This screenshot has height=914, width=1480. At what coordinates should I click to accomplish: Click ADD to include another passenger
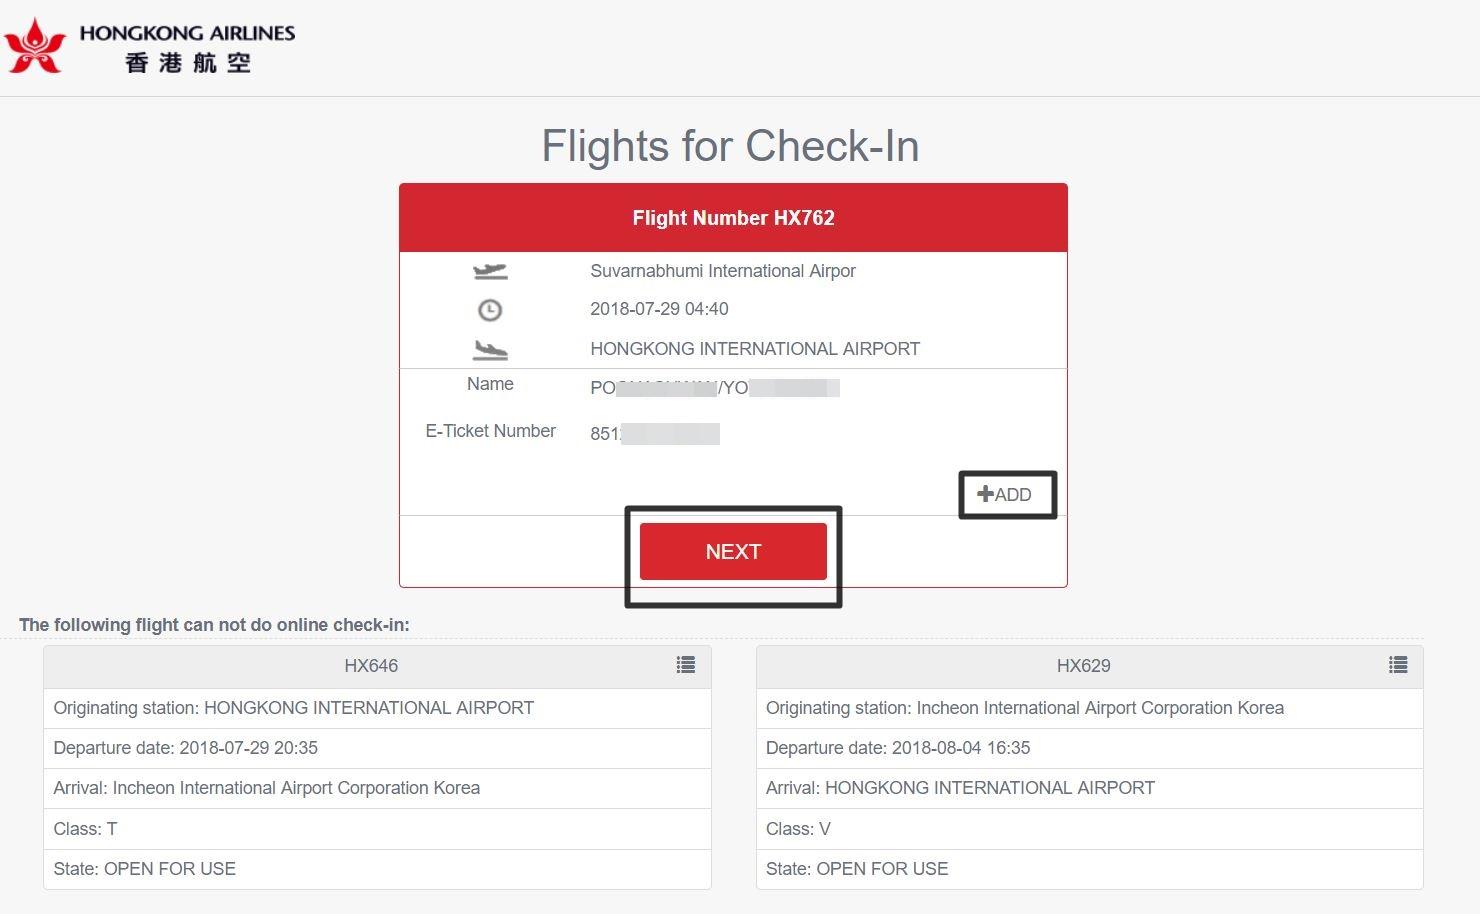(1008, 494)
